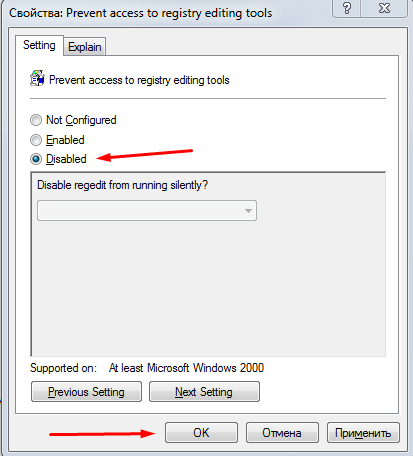Close the properties dialog with the X button

(384, 8)
